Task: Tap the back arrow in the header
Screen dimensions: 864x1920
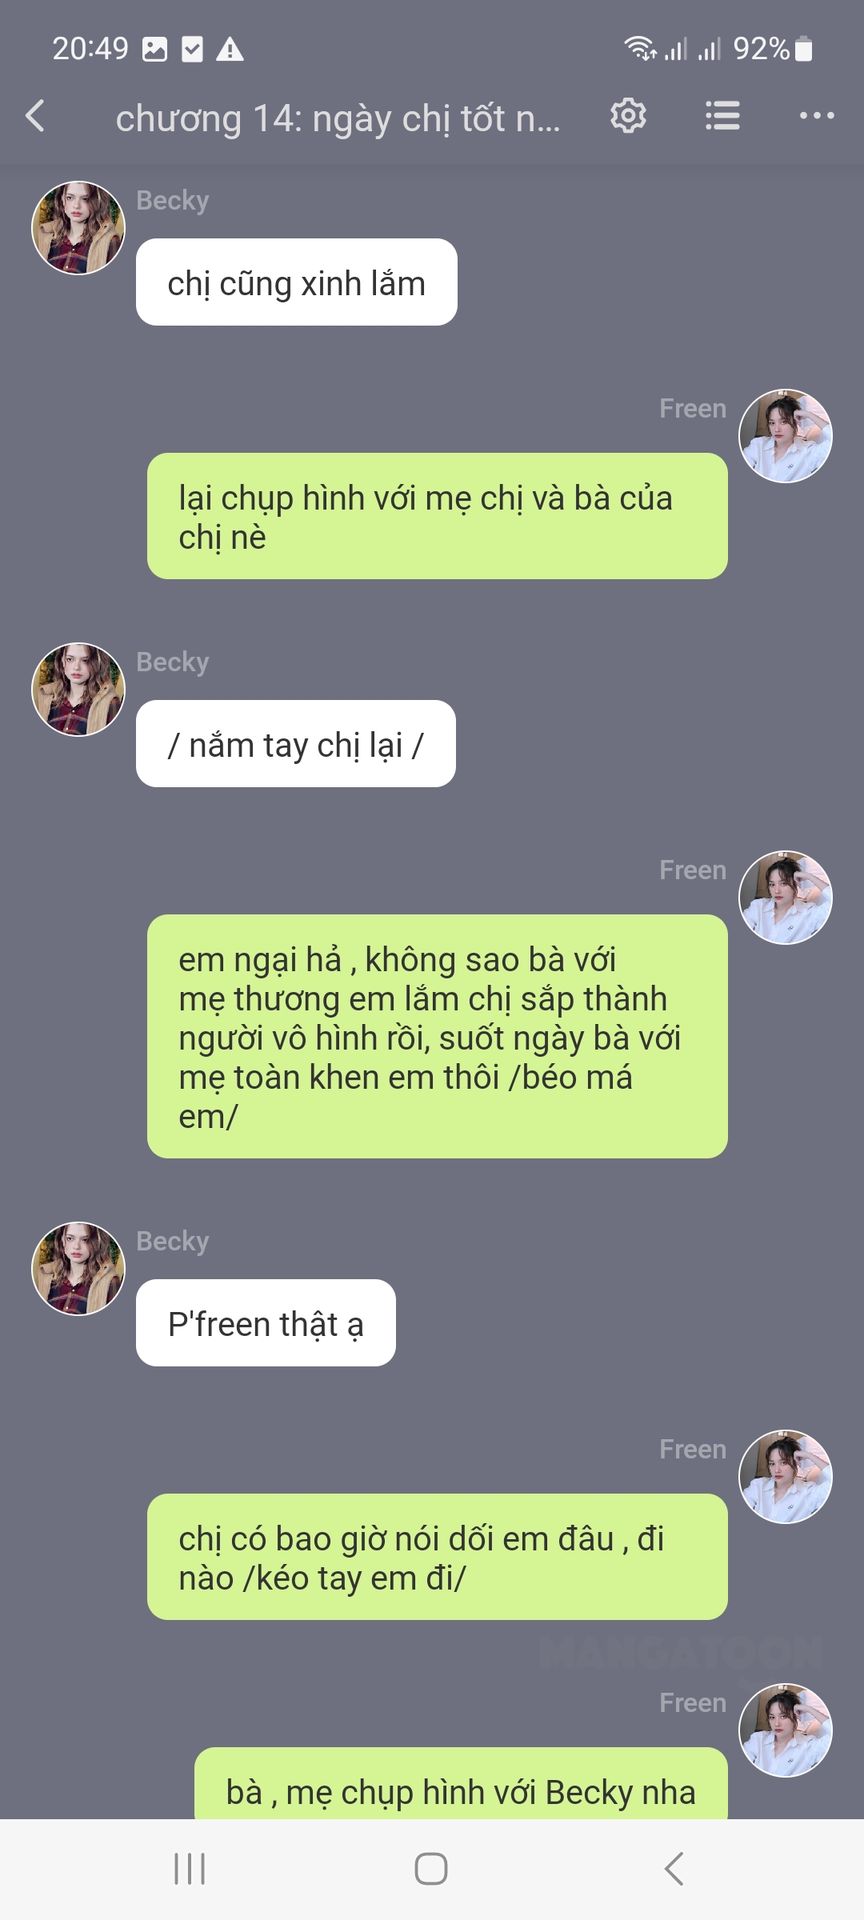Action: coord(35,116)
